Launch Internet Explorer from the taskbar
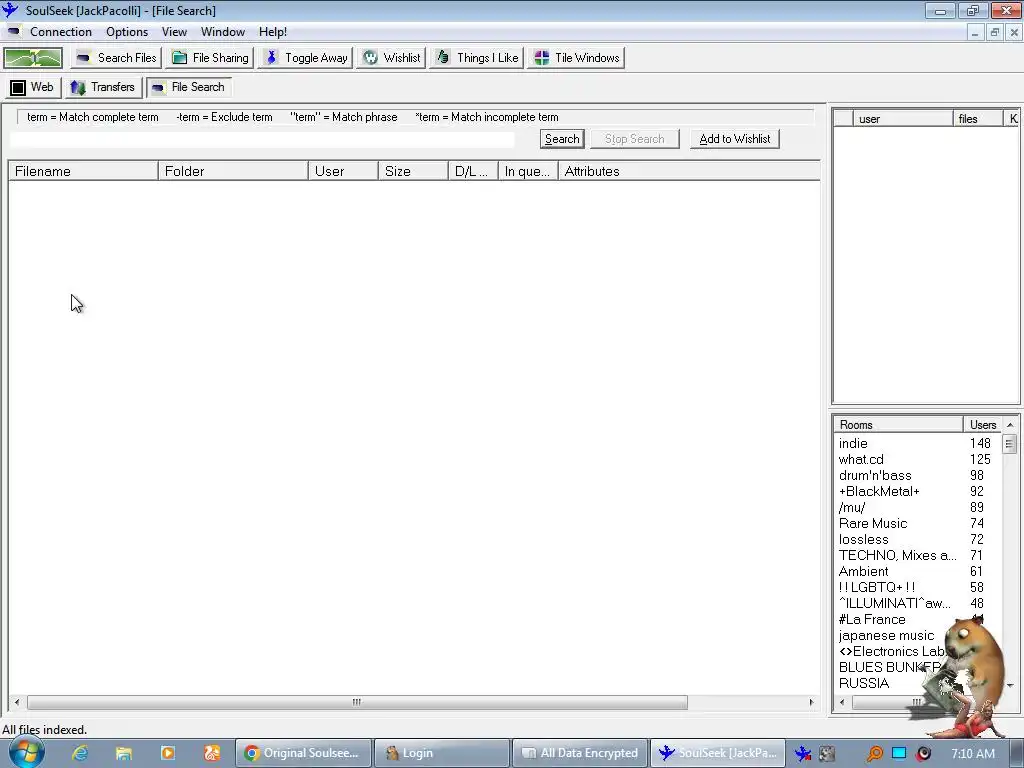Viewport: 1024px width, 768px height. (80, 754)
